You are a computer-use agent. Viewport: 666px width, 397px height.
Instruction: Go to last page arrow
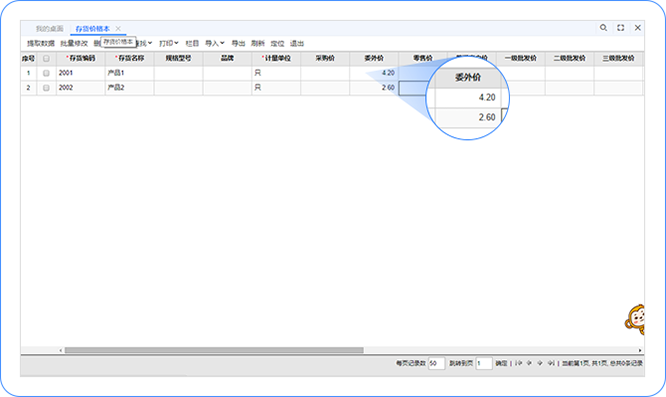tap(551, 363)
